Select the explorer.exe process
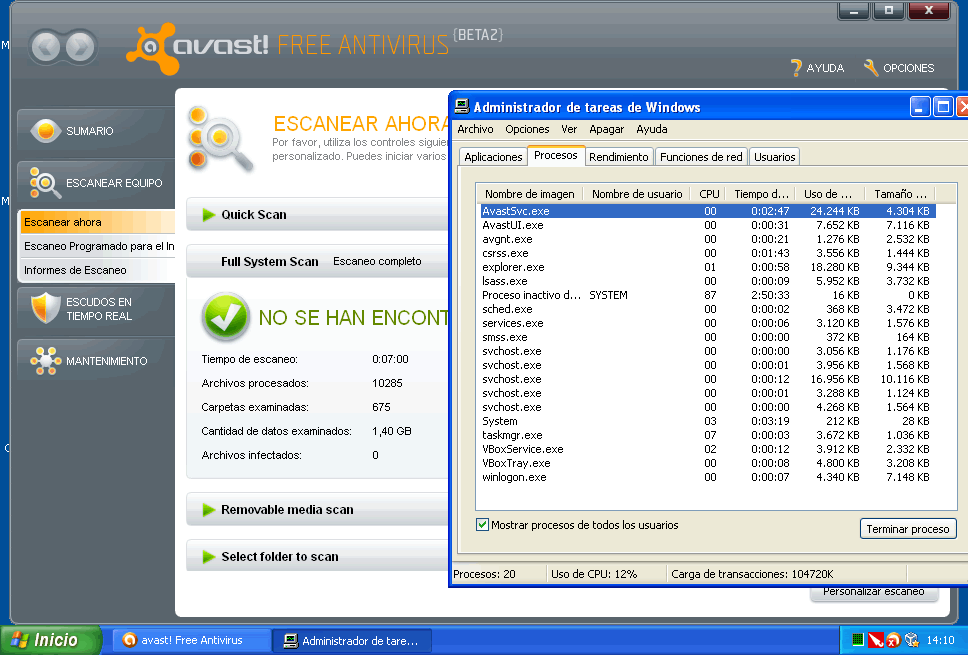 [708, 267]
